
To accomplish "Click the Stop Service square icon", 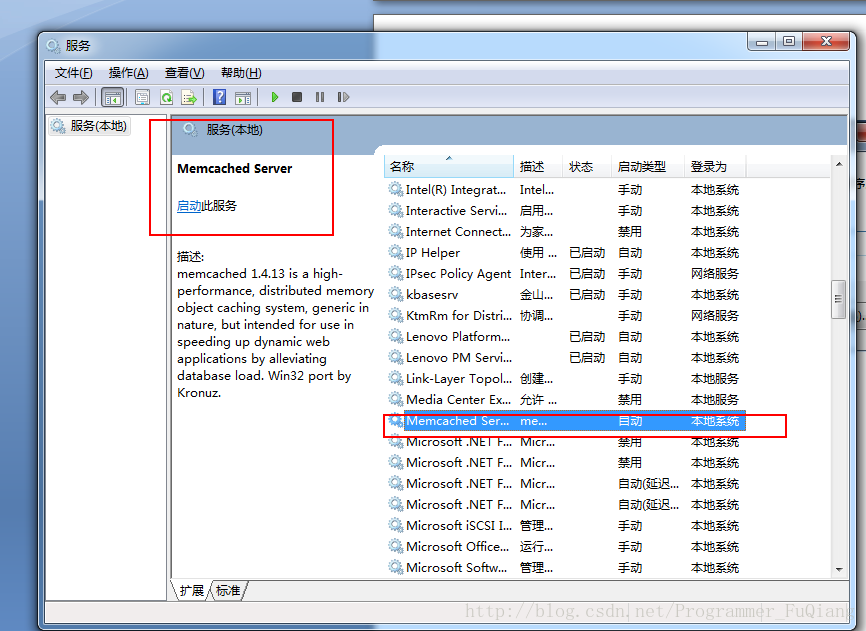I will (x=297, y=97).
